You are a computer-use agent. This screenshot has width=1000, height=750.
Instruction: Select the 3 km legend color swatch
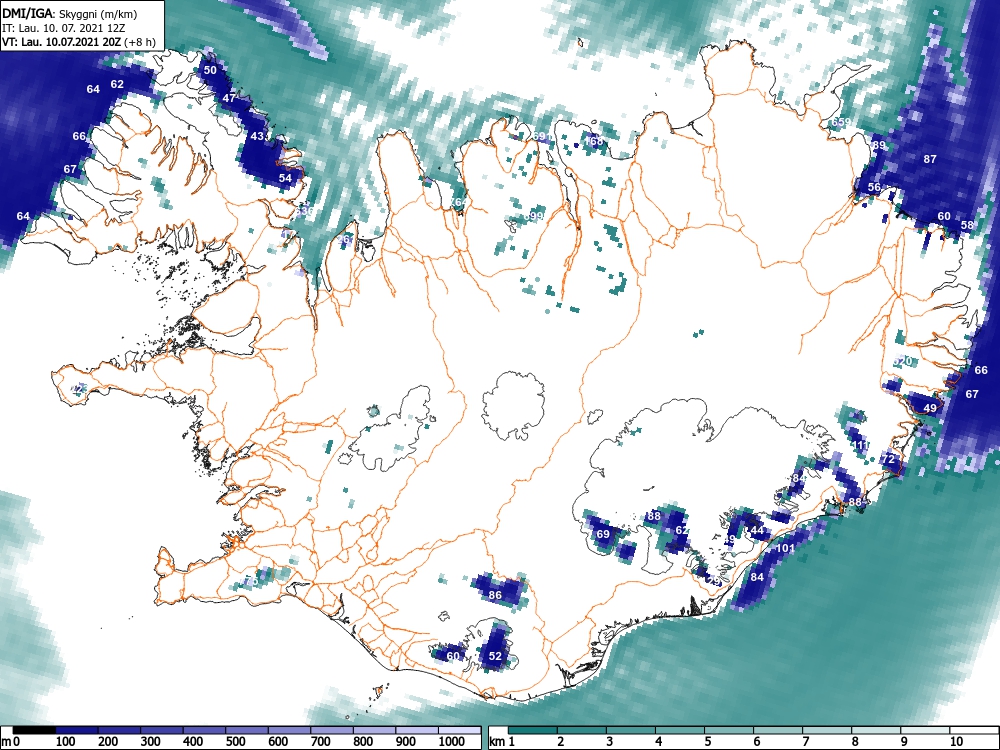click(x=631, y=730)
